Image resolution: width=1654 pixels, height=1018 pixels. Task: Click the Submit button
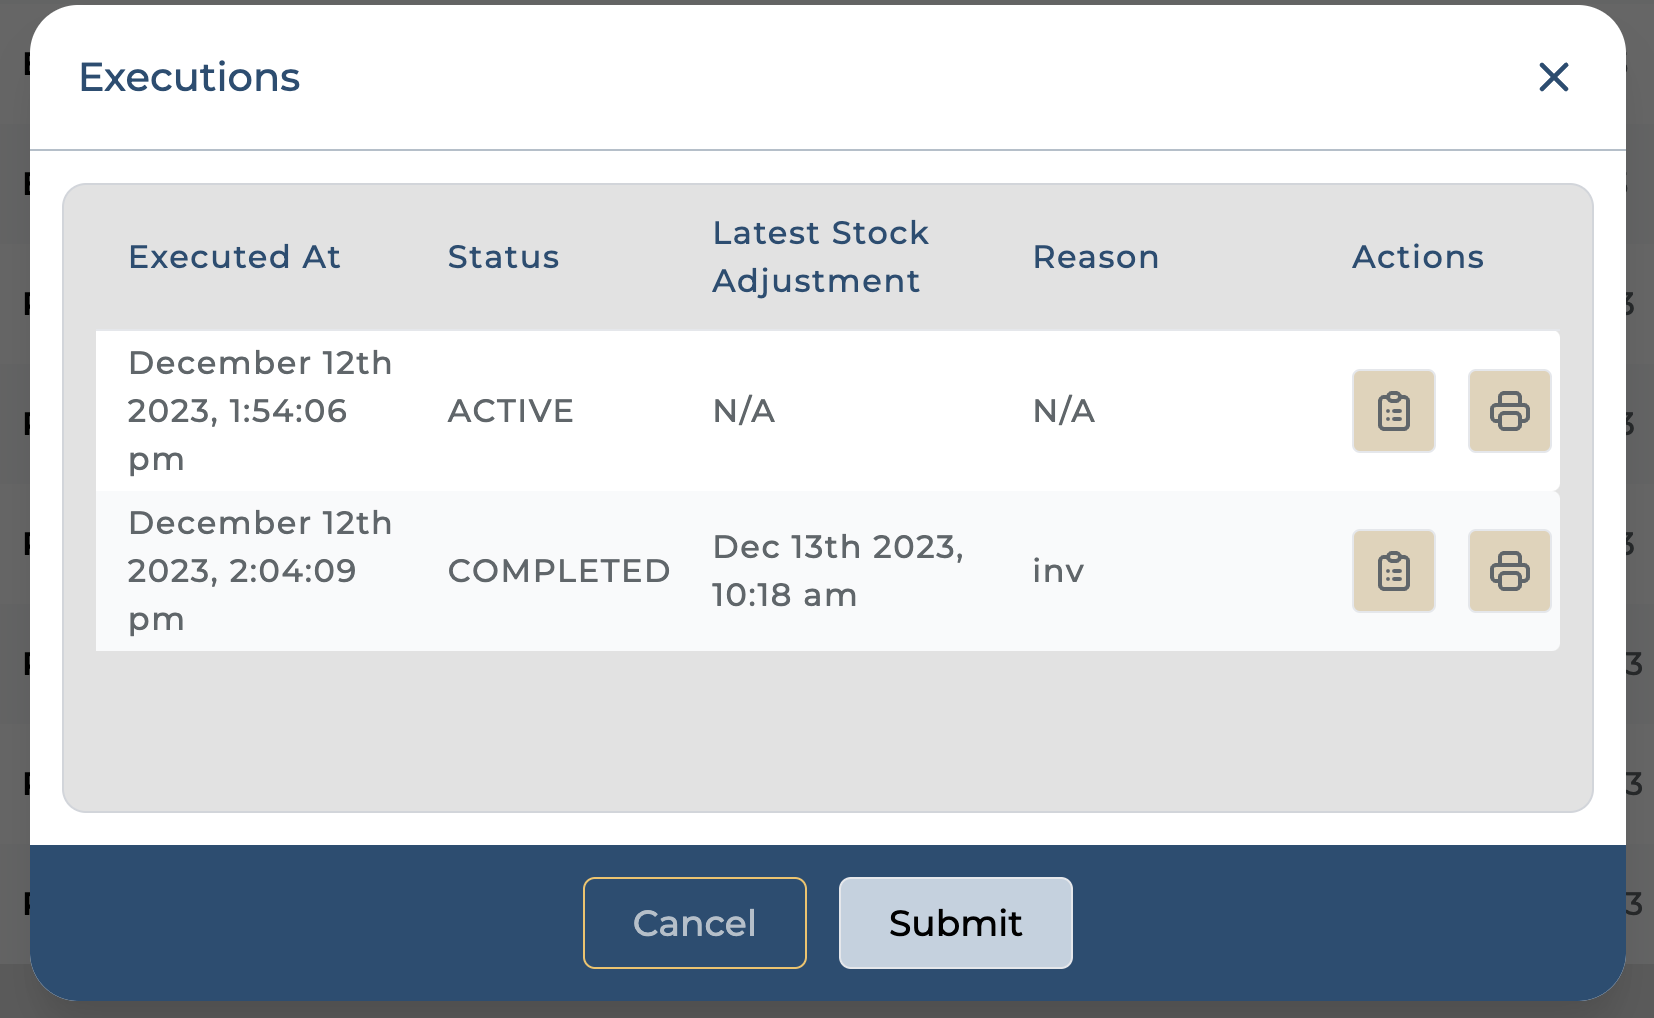pos(955,923)
